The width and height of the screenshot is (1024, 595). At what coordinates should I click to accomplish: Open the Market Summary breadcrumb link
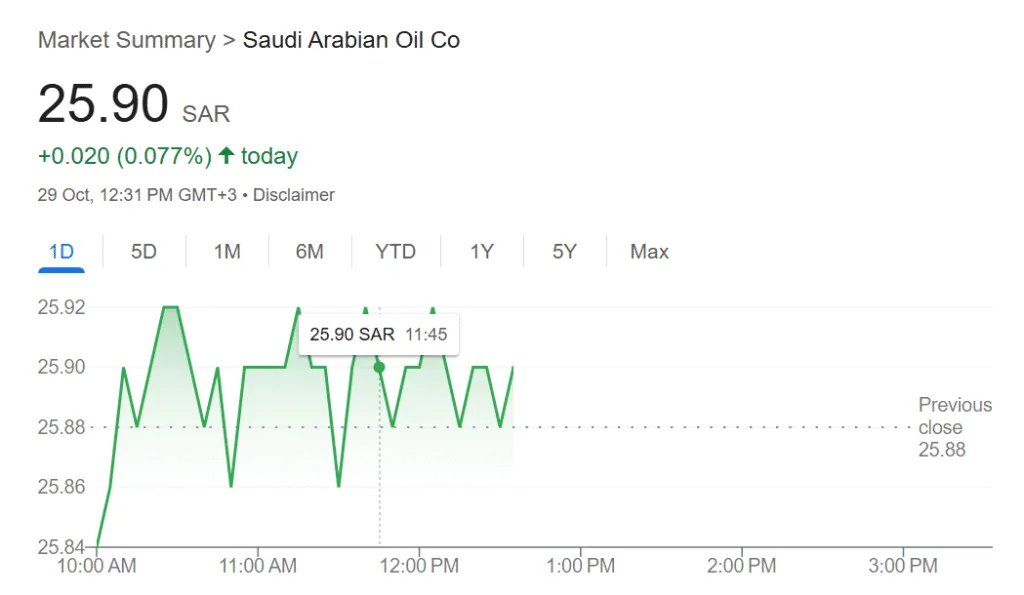pos(126,40)
